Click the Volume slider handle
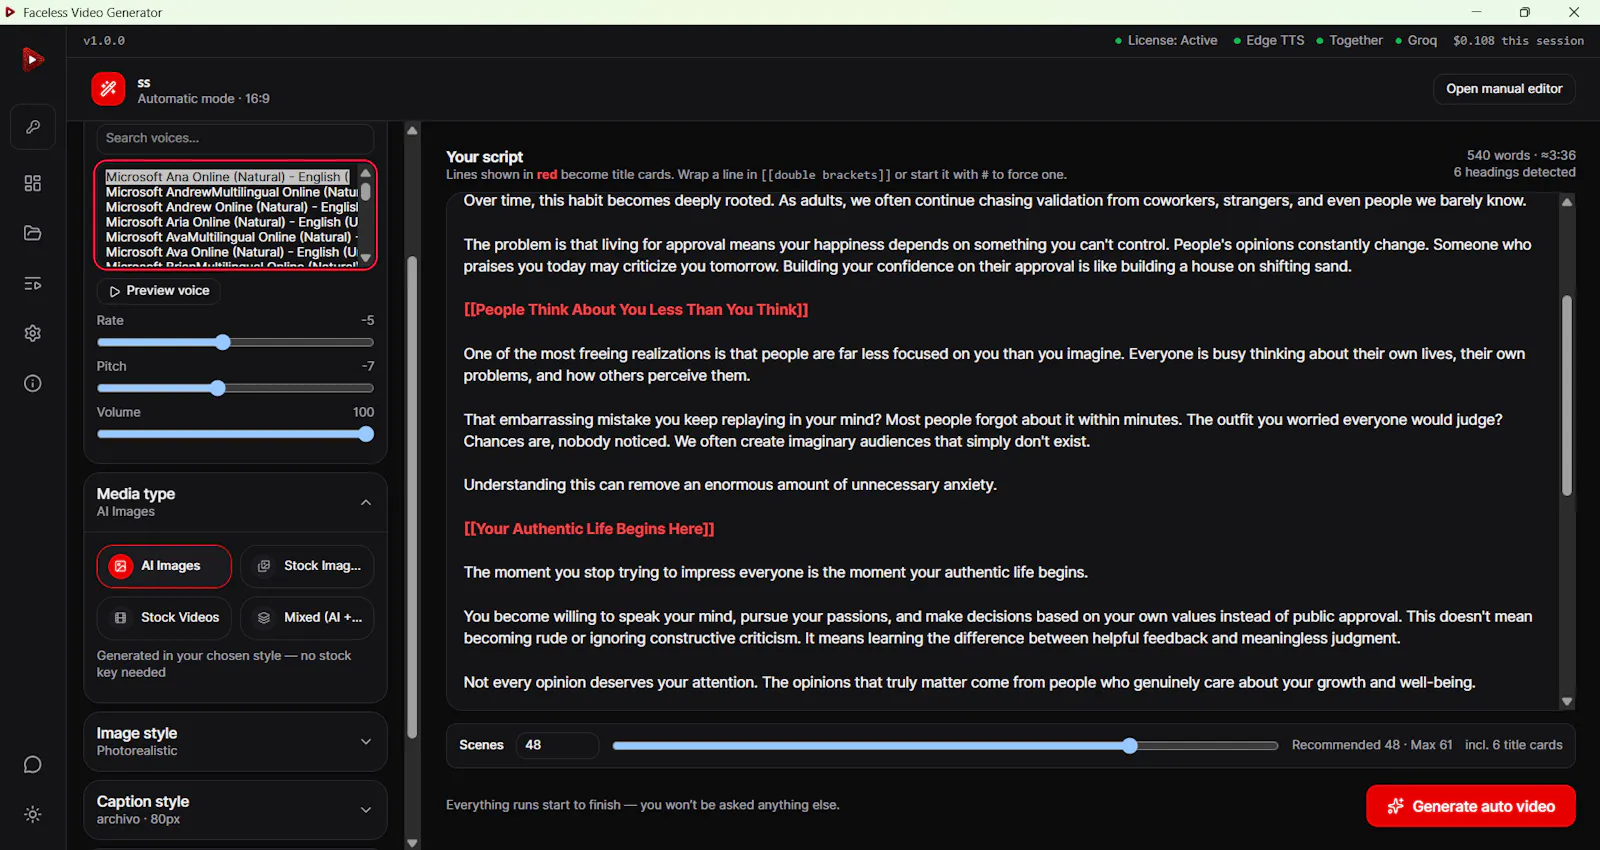This screenshot has width=1600, height=850. point(366,434)
